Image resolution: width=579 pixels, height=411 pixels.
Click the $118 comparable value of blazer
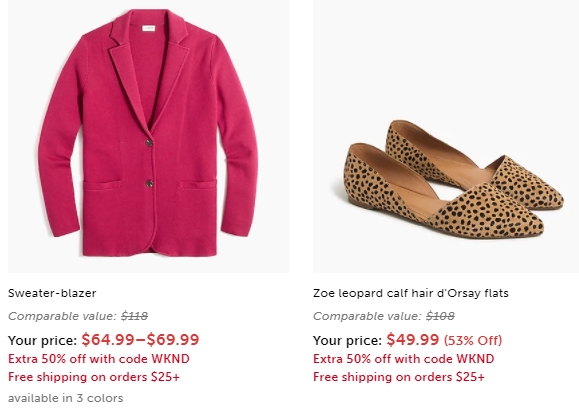tap(134, 316)
